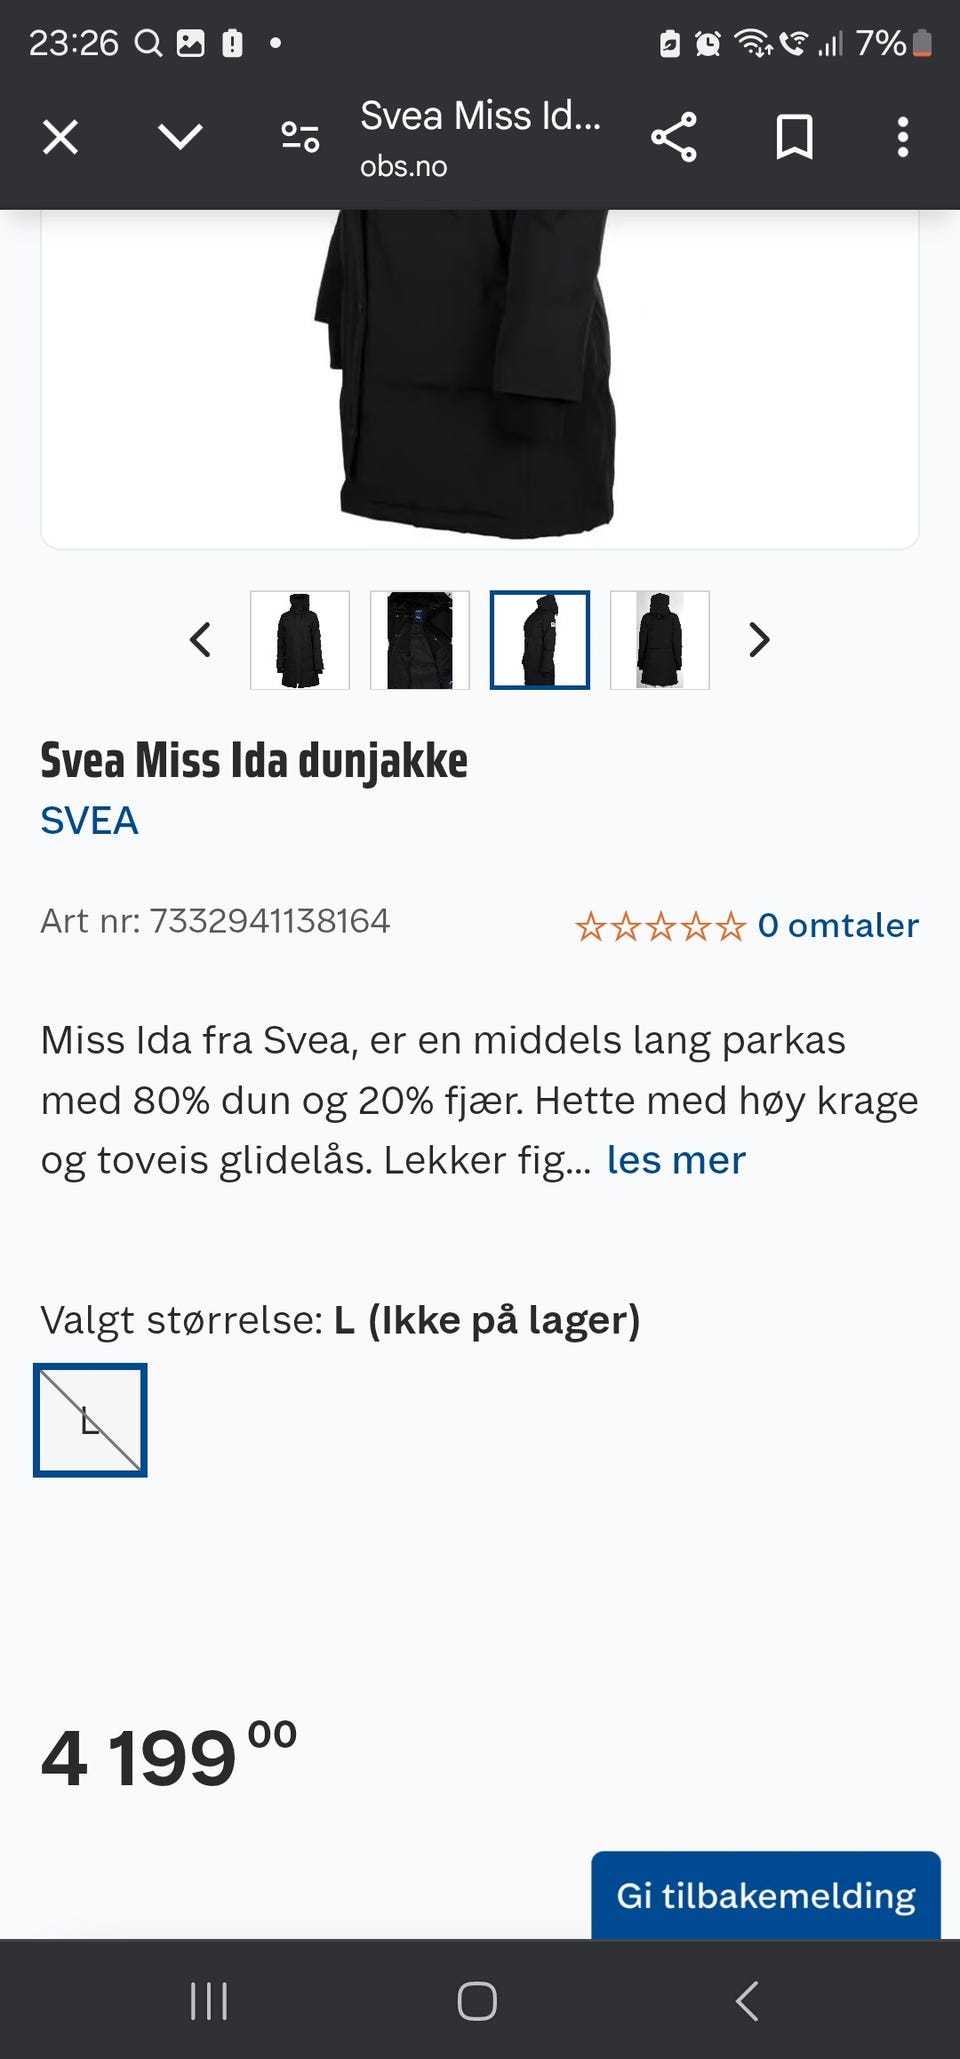Open the SVEA brand link
The width and height of the screenshot is (960, 2059).
coord(89,821)
